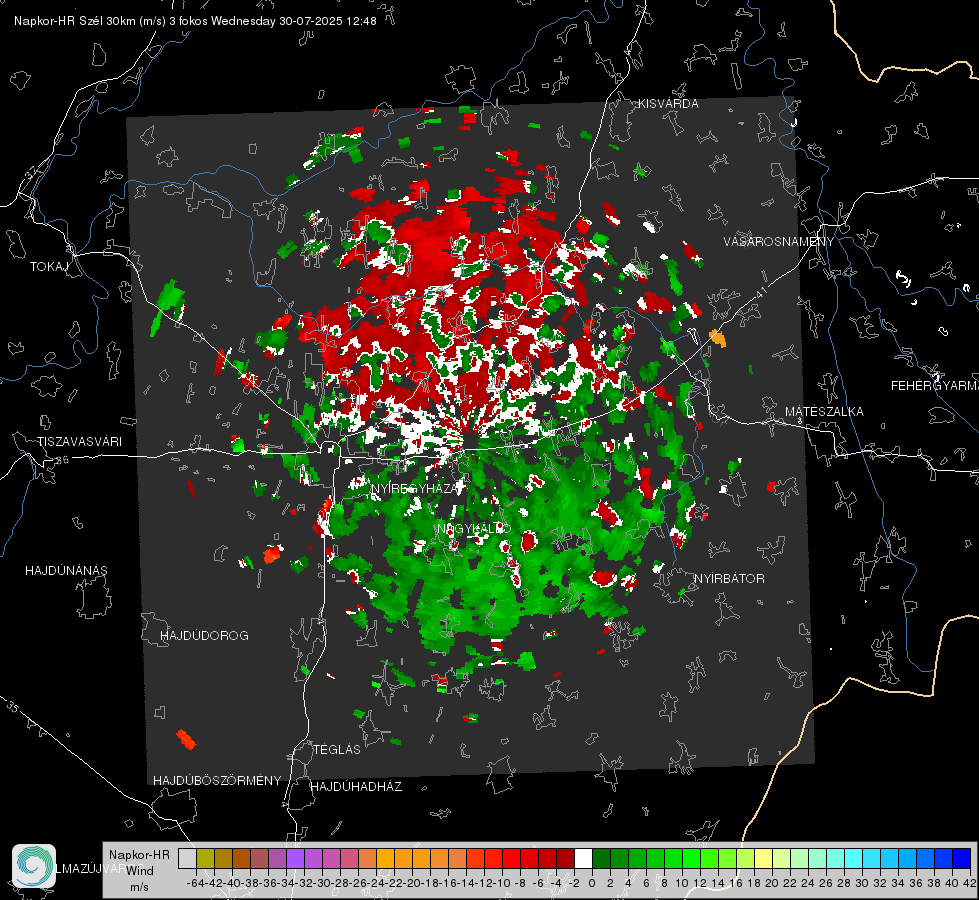The width and height of the screenshot is (979, 900).
Task: Click the VÁSÁROSNAMÉNY city label
Action: 779,242
